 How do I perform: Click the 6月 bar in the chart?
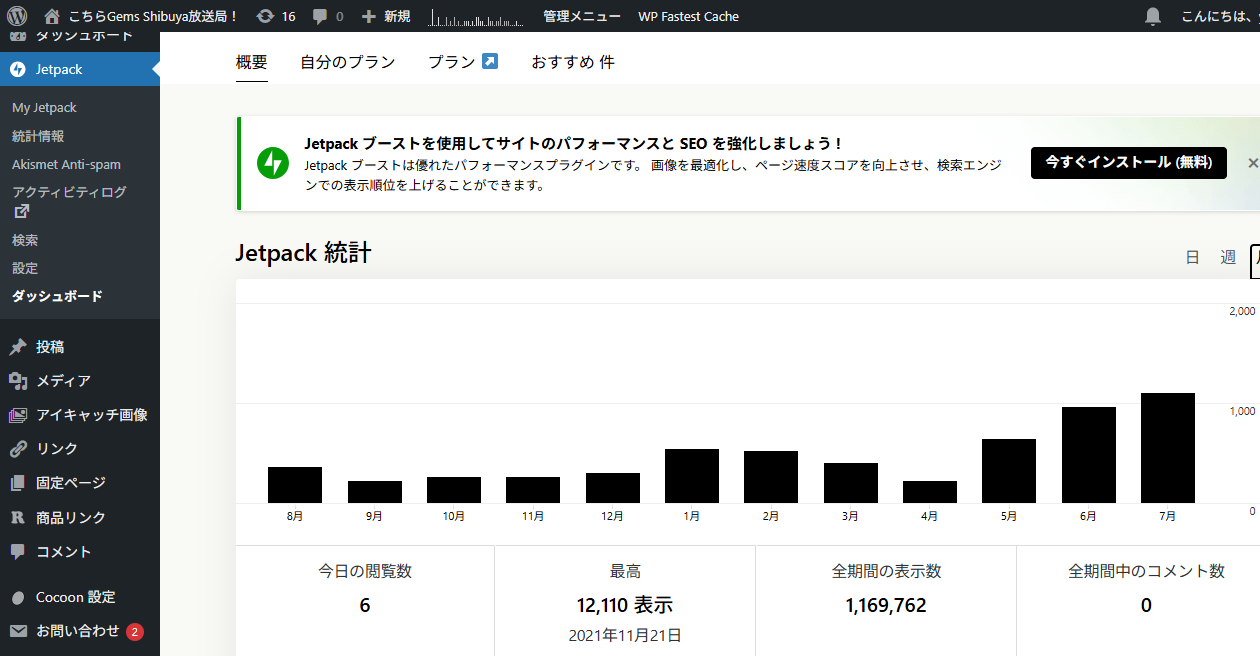click(x=1089, y=455)
